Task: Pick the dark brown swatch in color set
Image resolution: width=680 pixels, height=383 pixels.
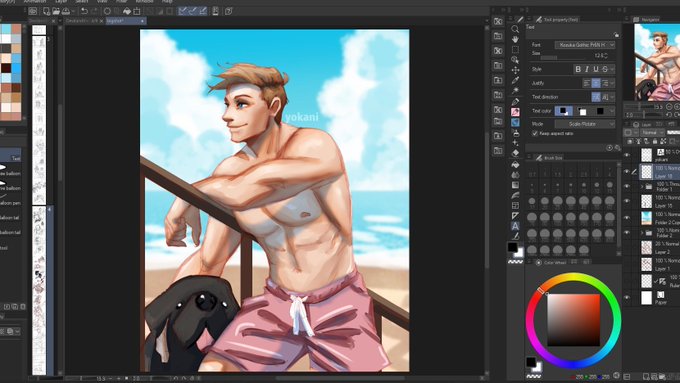Action: (x=6, y=68)
